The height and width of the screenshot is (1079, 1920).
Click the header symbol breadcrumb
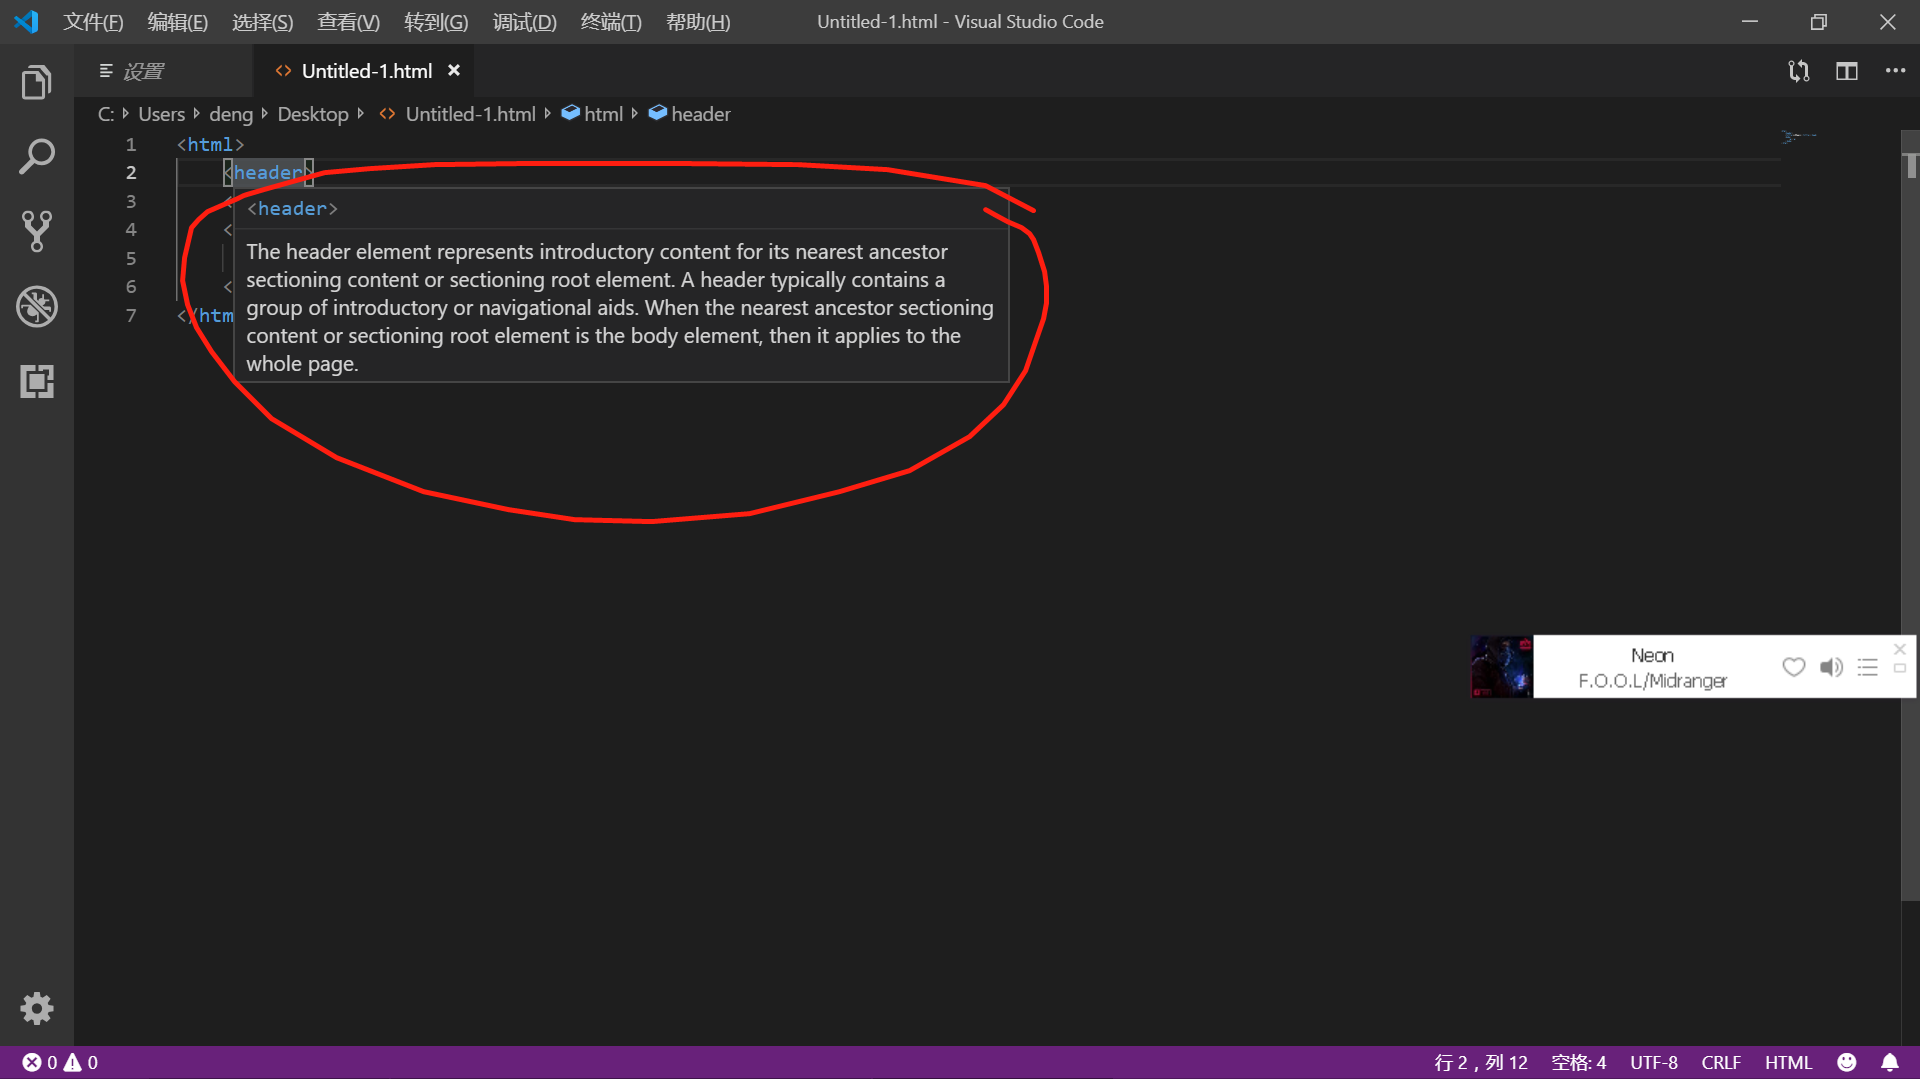click(x=690, y=114)
